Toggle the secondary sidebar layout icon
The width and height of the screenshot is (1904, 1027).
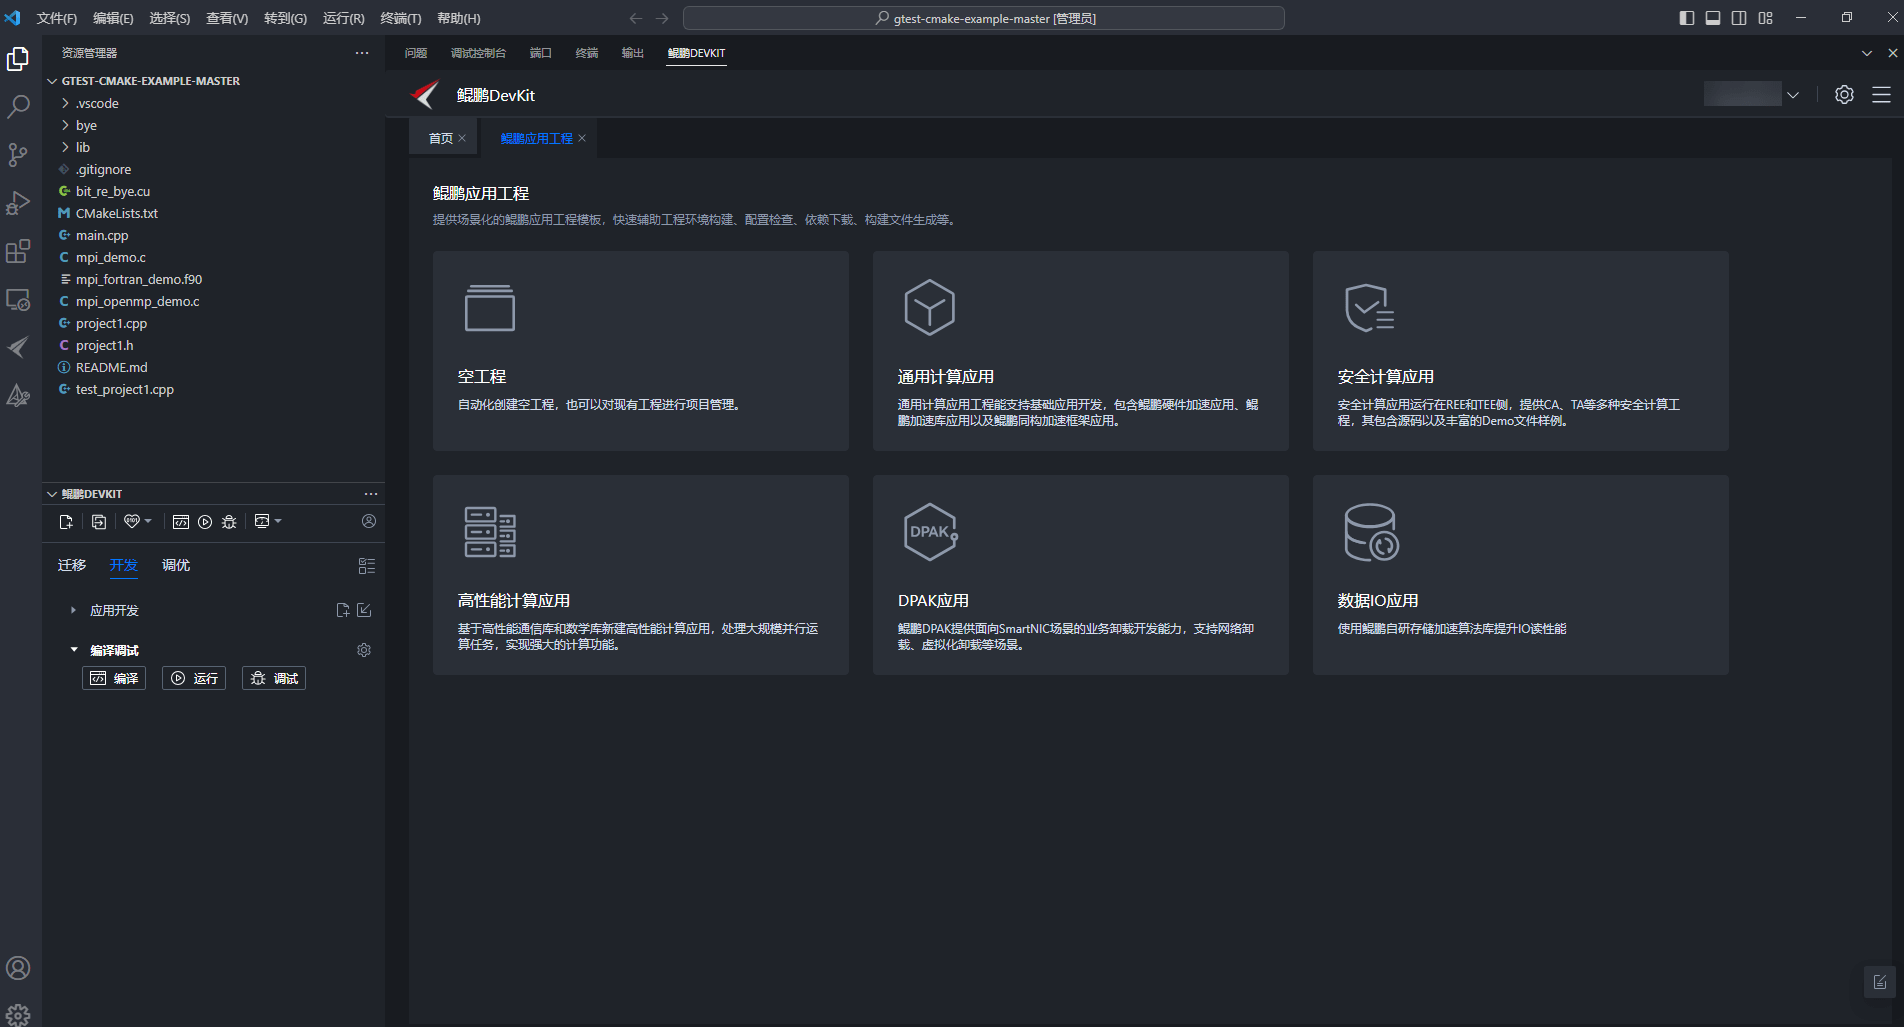[1739, 18]
